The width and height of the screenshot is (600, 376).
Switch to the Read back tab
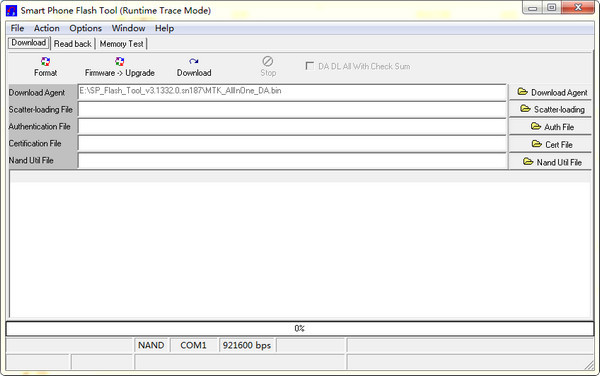click(x=73, y=44)
